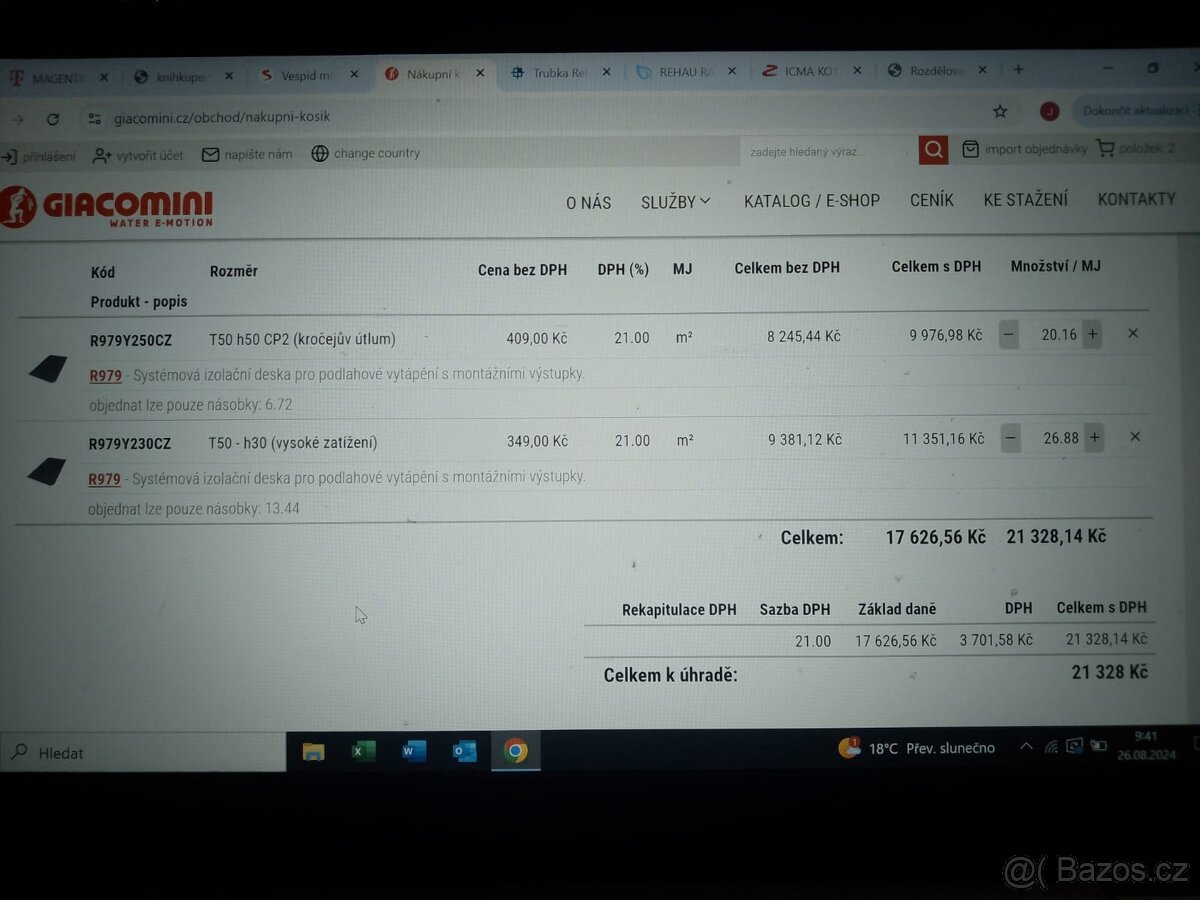Screen dimensions: 1200x900
Task: Open import objednávky
Action: tap(1024, 149)
